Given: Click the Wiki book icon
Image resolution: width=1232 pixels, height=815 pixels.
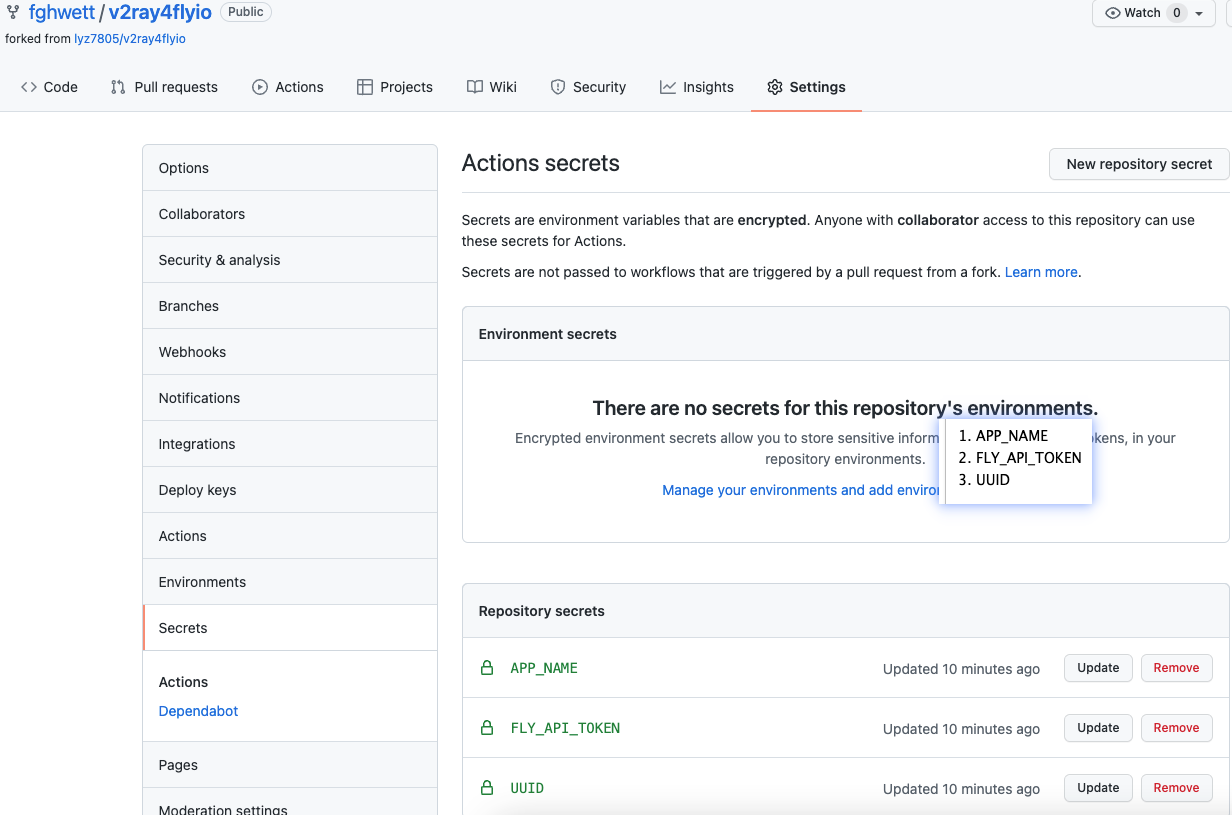Looking at the screenshot, I should point(475,87).
